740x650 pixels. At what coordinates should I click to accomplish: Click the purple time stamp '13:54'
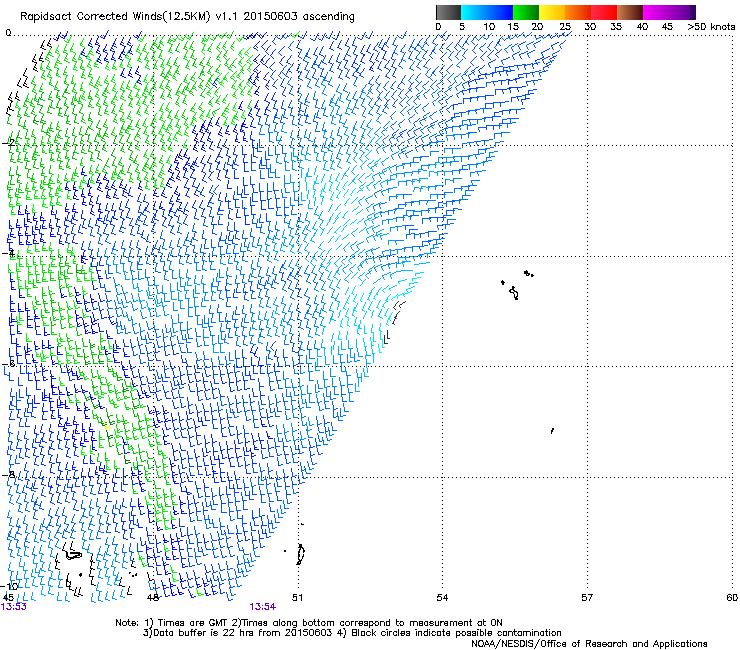point(263,607)
